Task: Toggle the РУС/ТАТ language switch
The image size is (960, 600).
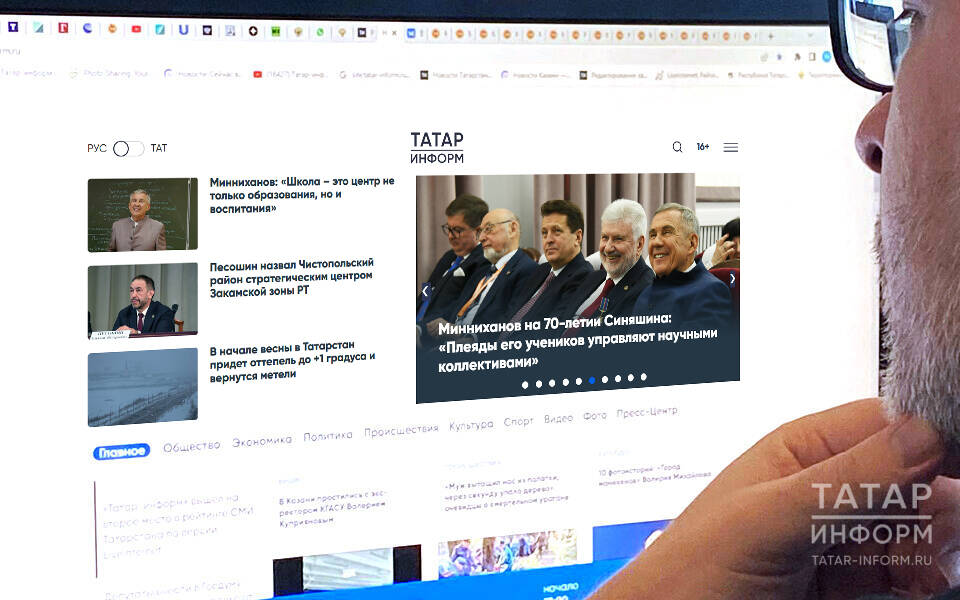Action: point(127,148)
